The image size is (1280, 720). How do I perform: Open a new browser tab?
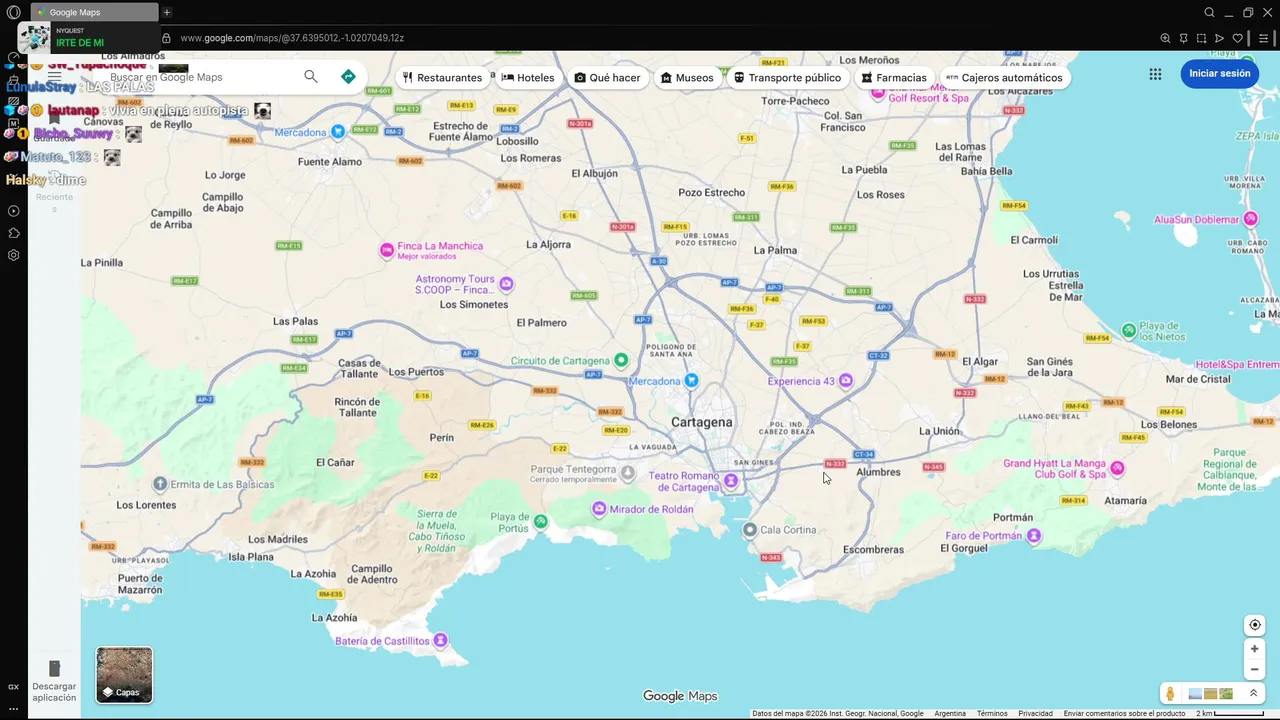click(x=167, y=12)
